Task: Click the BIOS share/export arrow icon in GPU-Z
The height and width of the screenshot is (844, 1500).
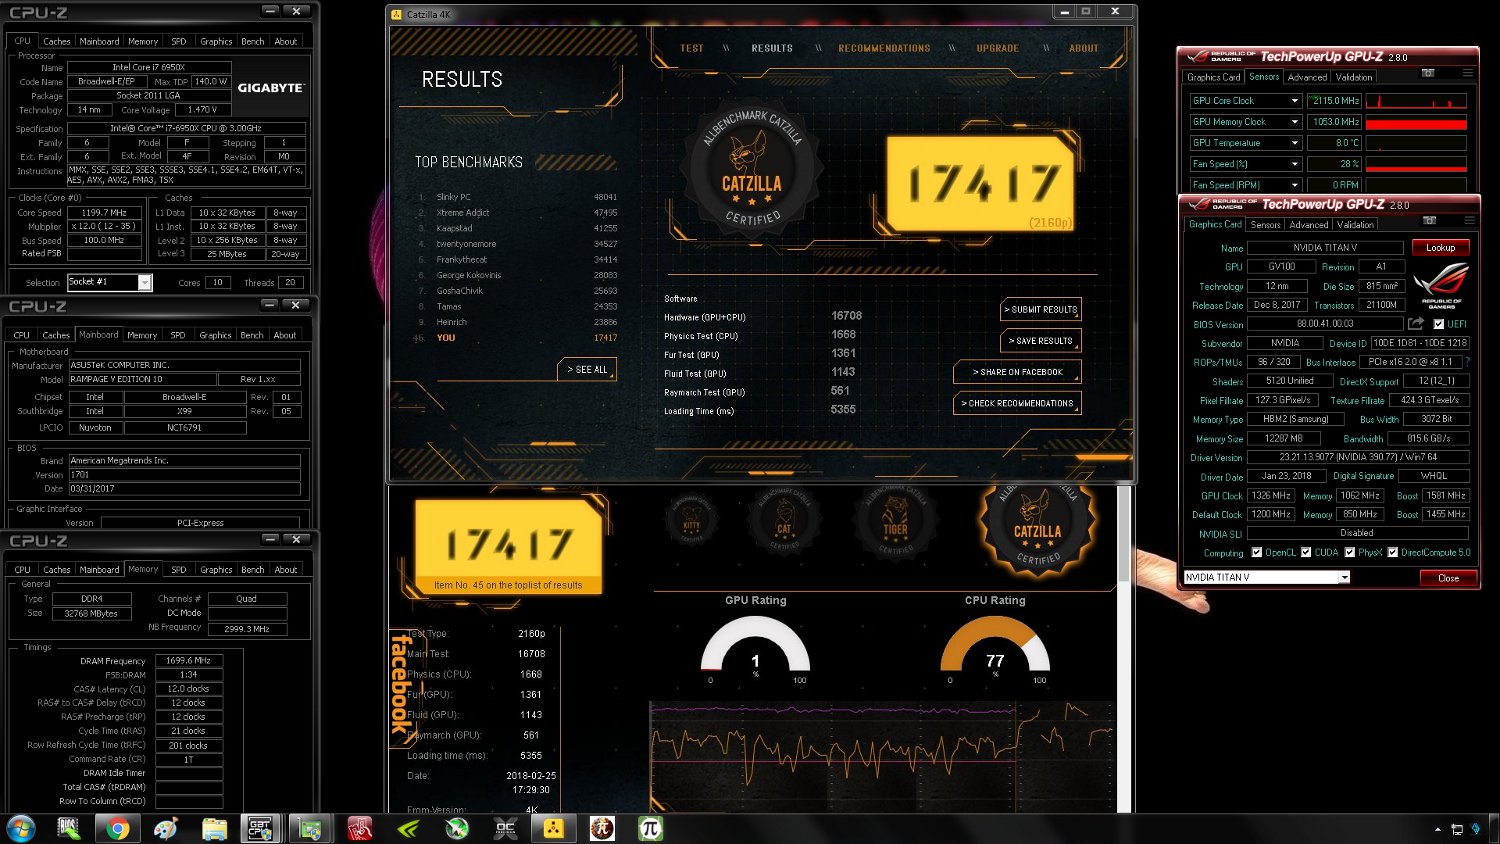Action: click(1416, 323)
